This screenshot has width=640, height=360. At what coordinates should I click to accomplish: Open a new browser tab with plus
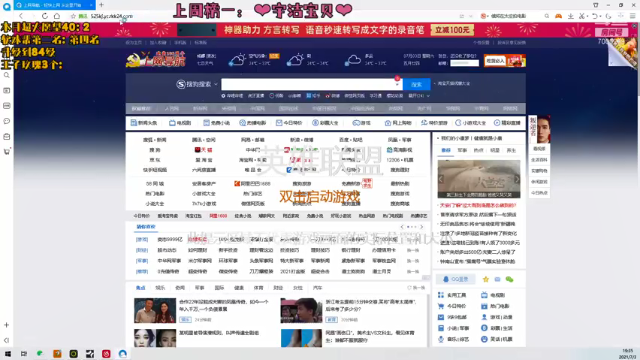[x=101, y=5]
